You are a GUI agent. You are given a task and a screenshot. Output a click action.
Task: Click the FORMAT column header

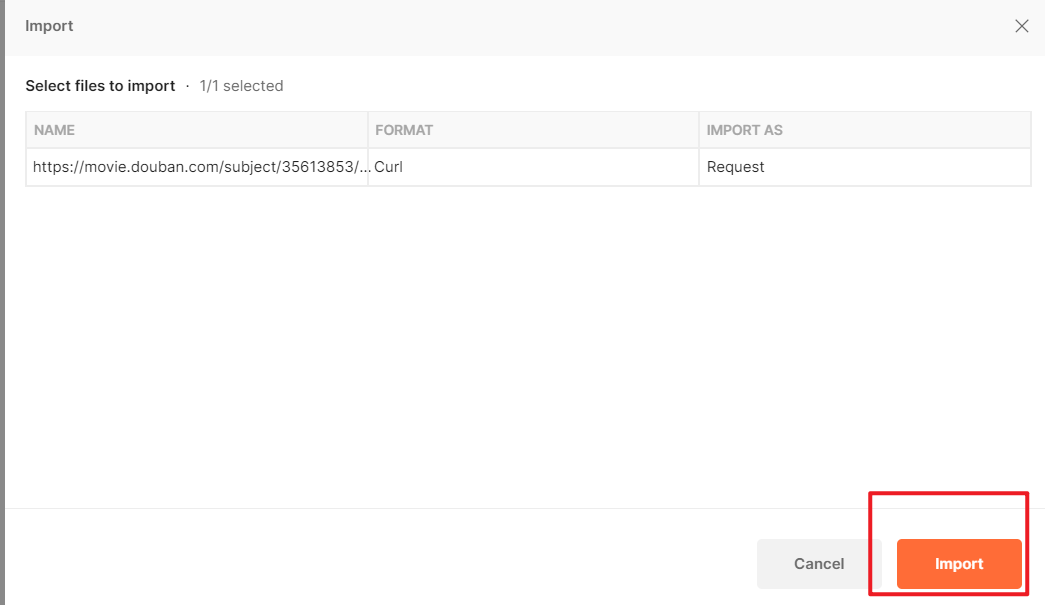pyautogui.click(x=403, y=130)
